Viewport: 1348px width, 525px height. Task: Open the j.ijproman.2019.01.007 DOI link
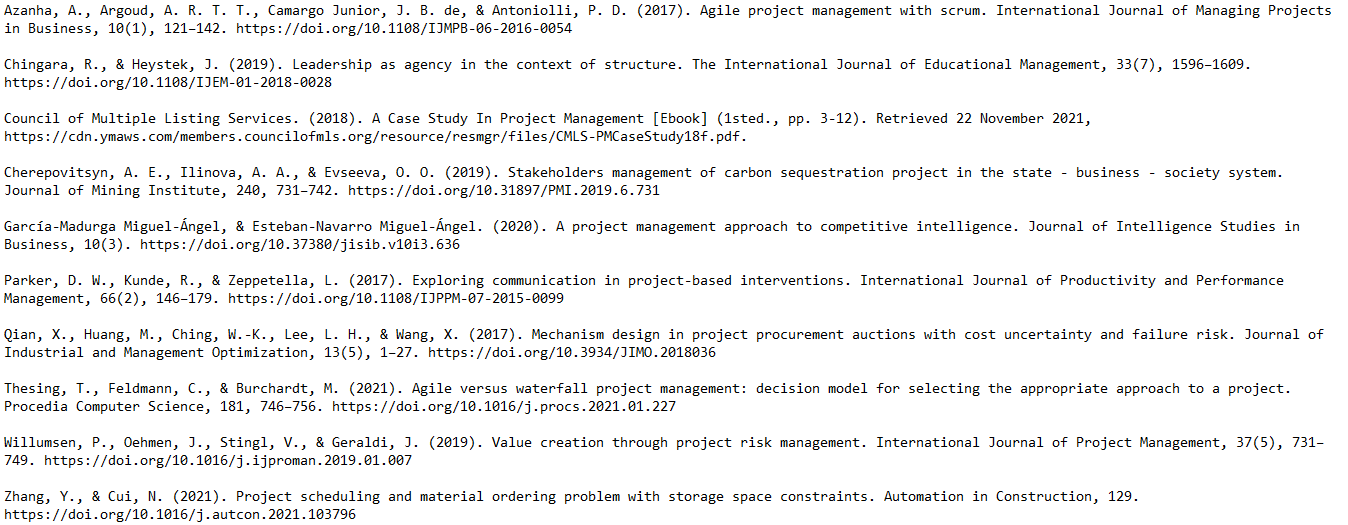[228, 461]
